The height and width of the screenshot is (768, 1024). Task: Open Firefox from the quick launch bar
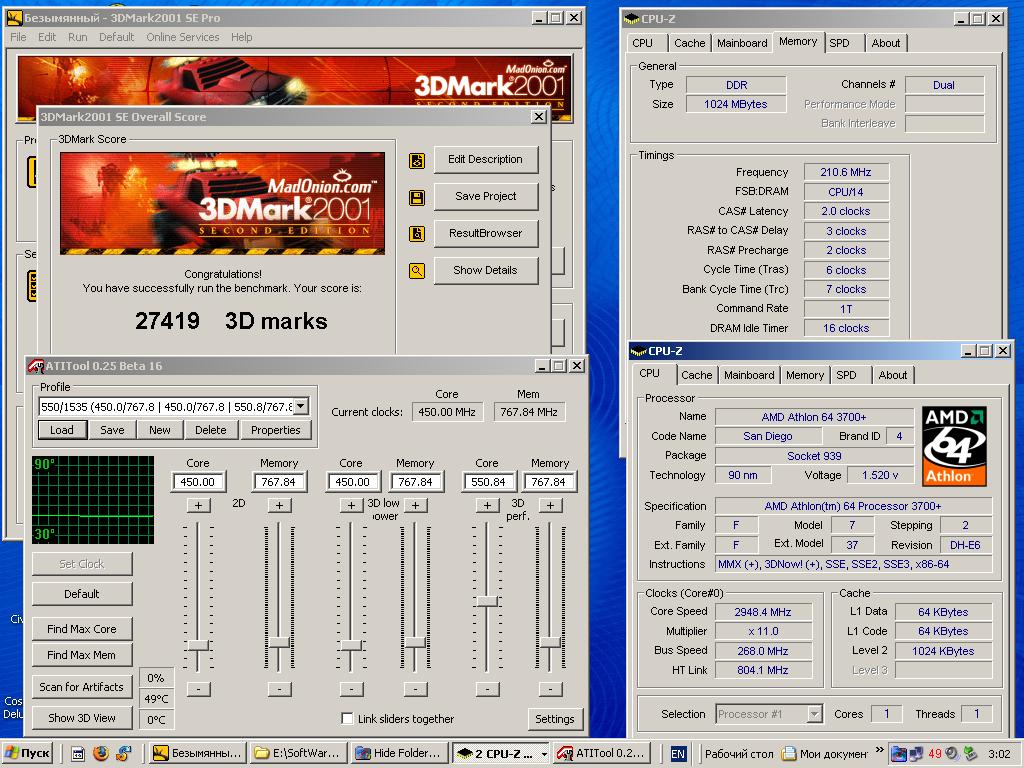[x=101, y=753]
